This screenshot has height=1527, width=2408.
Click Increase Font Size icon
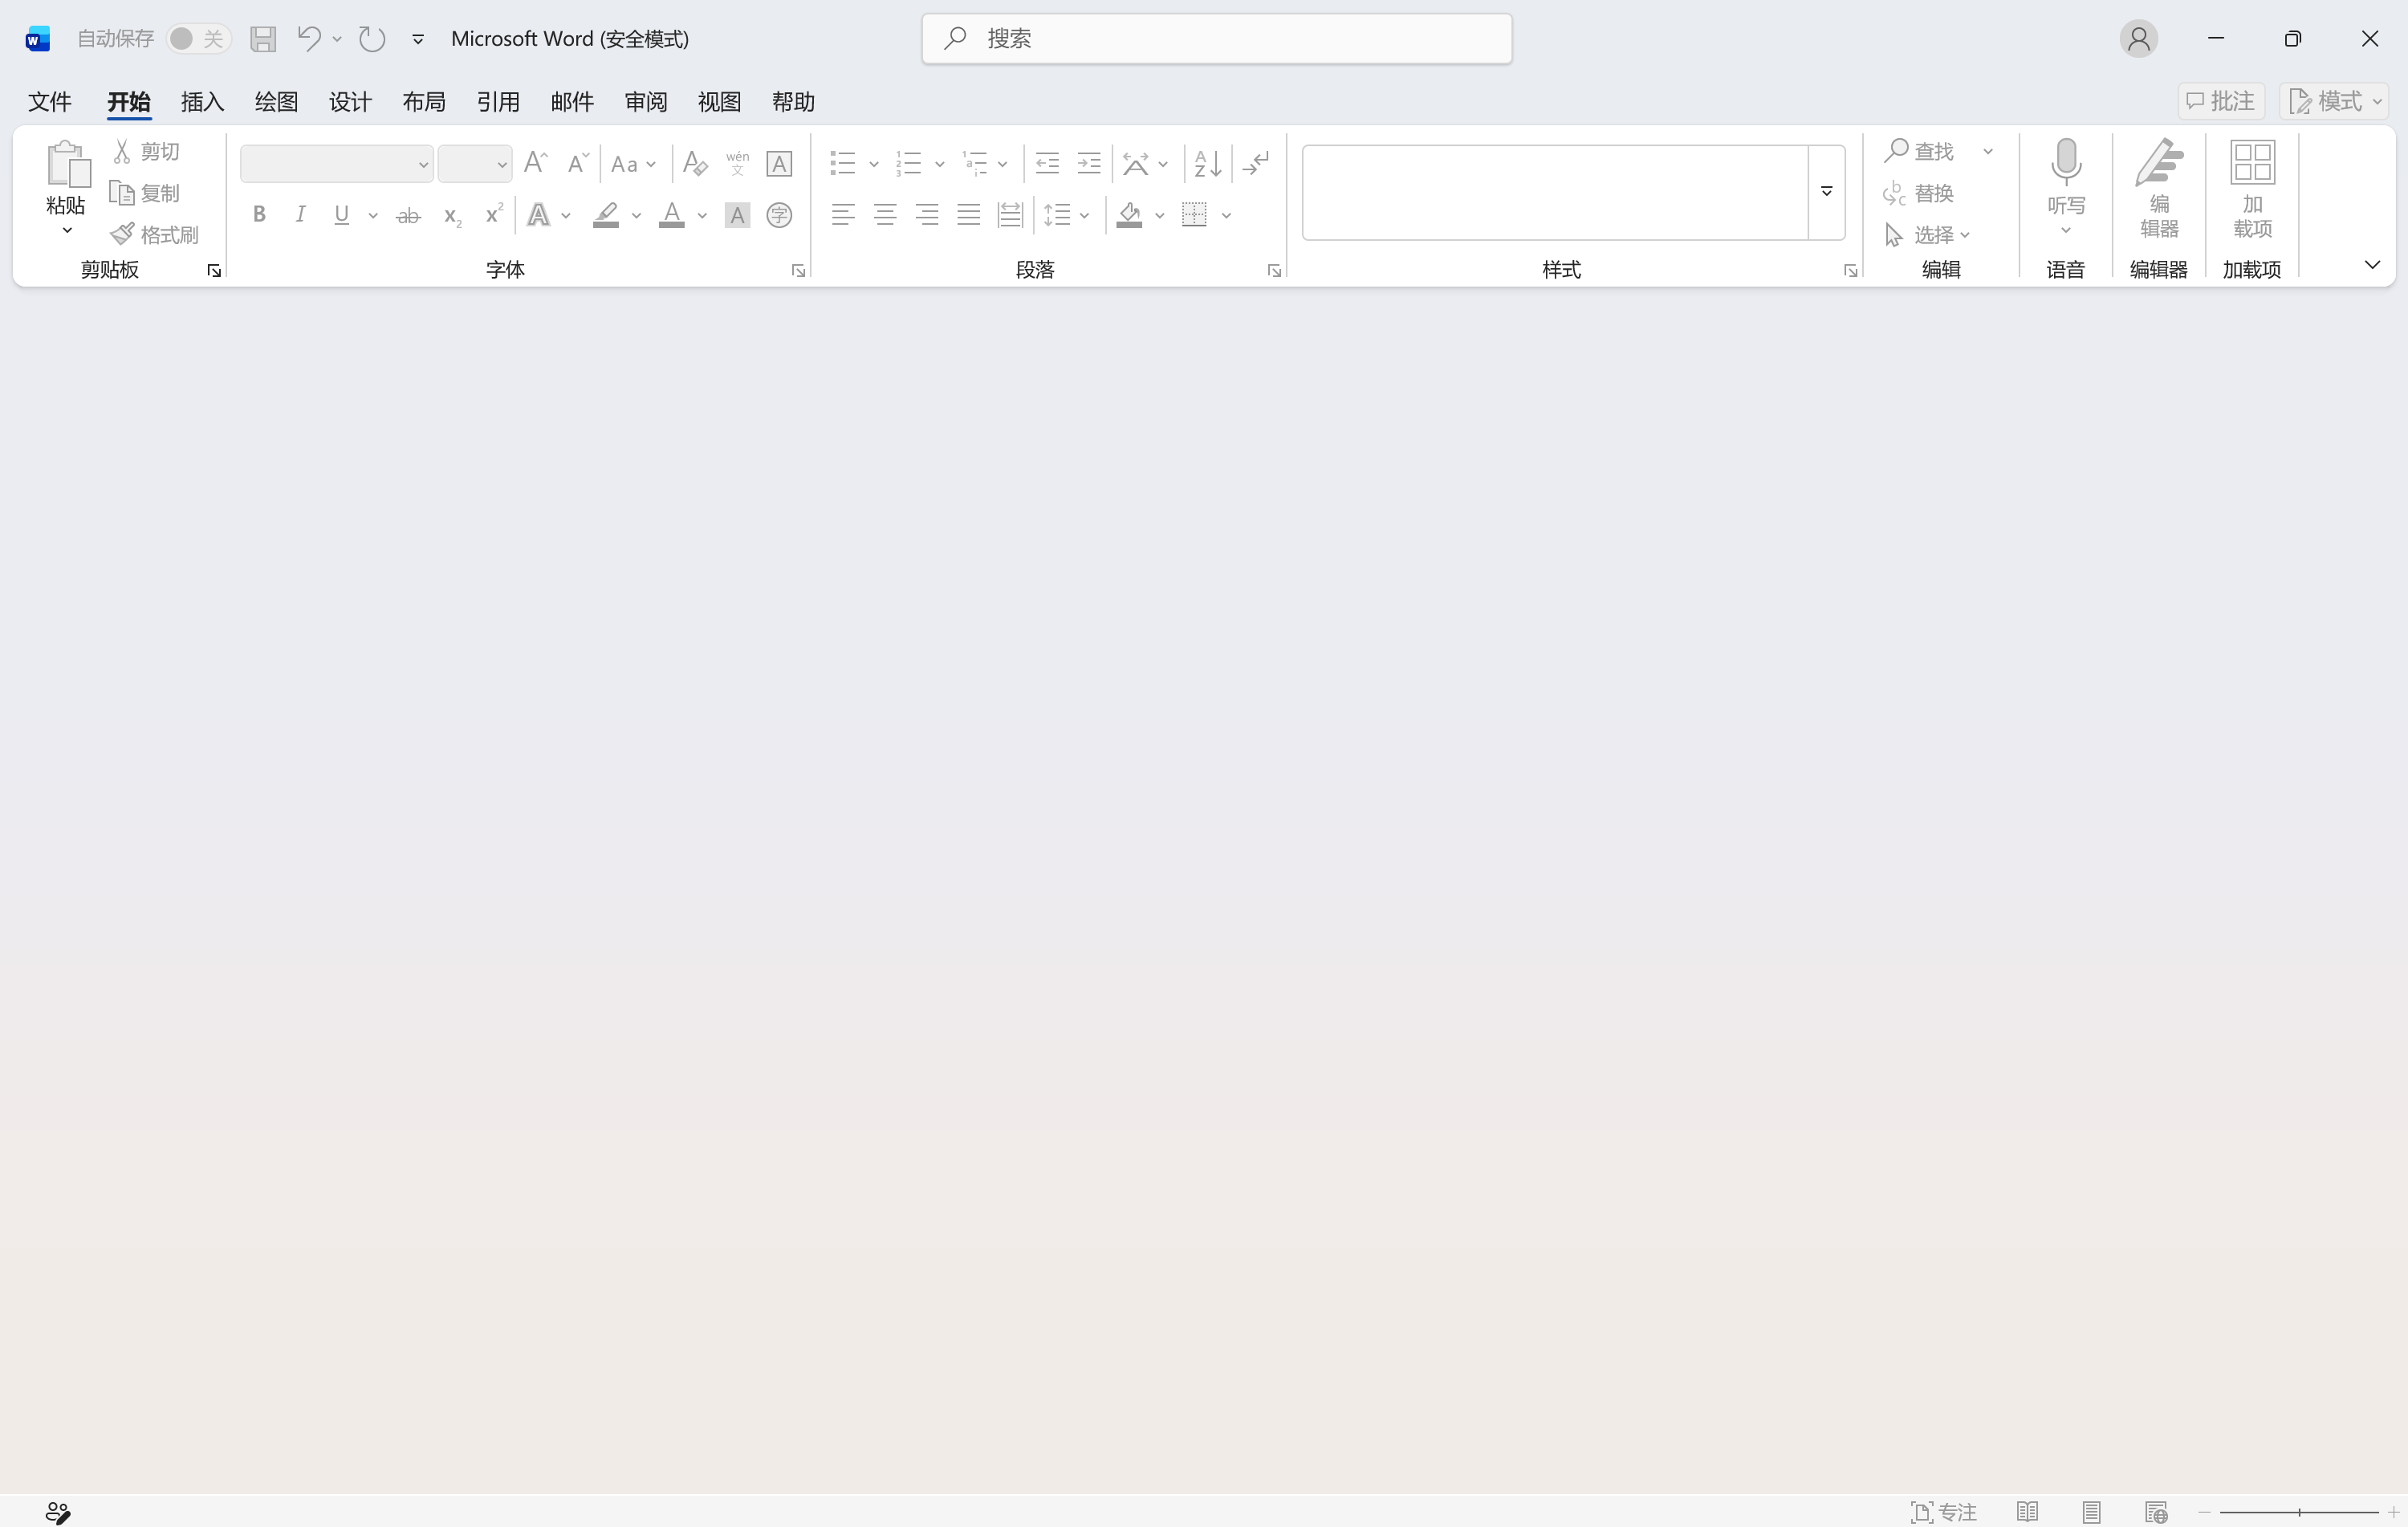tap(536, 162)
